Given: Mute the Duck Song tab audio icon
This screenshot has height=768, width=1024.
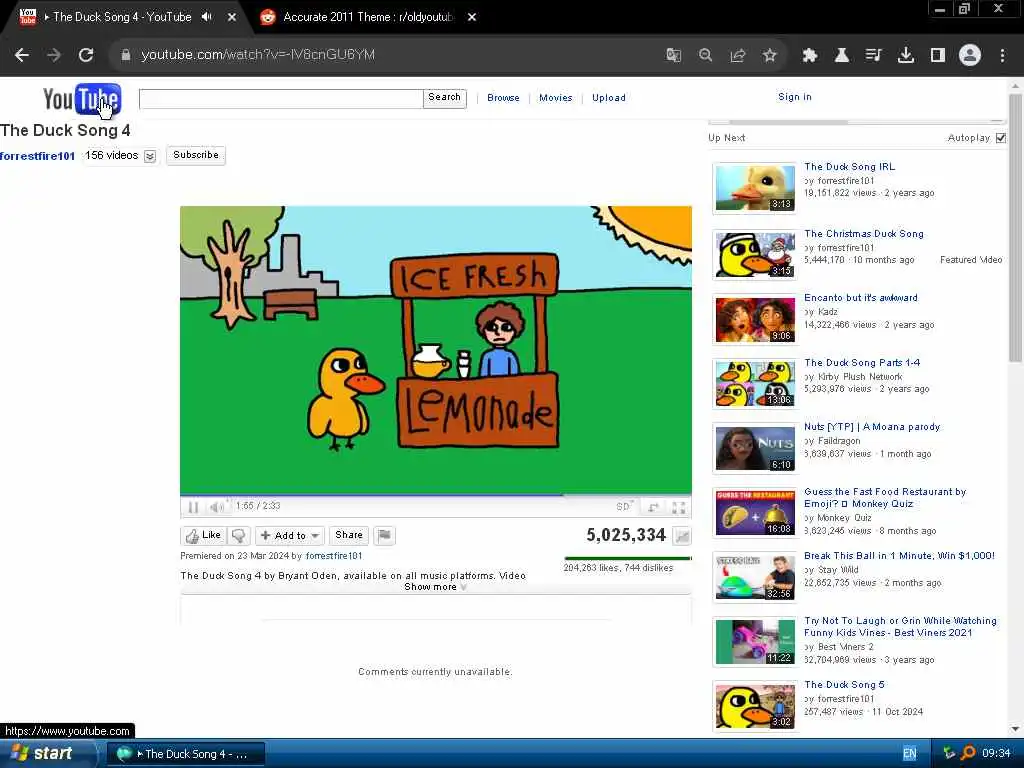Looking at the screenshot, I should coord(206,17).
